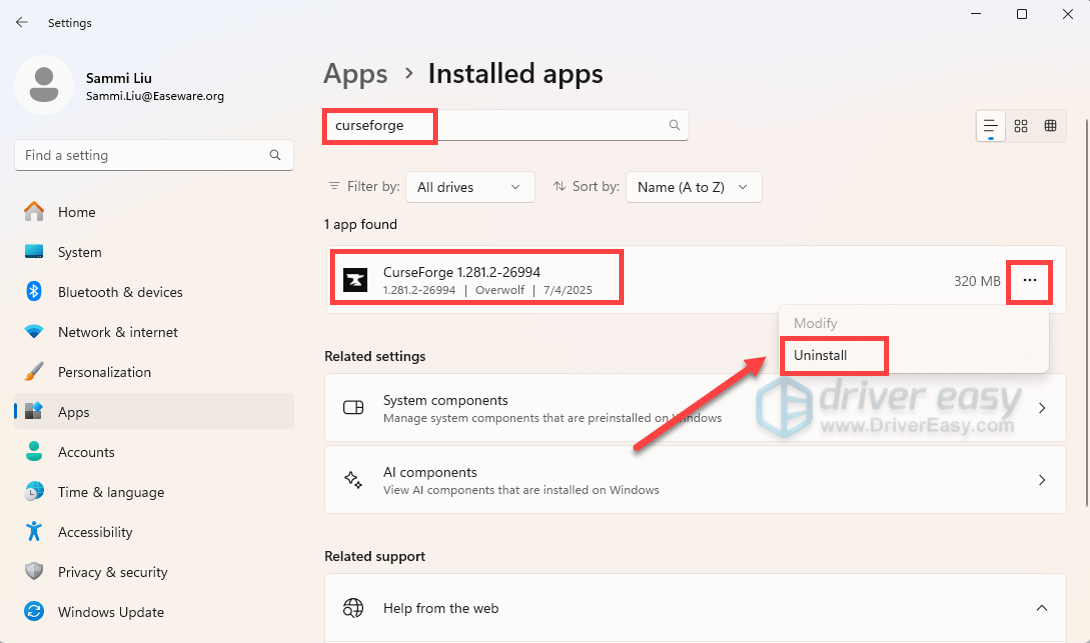Open the Home settings page
The height and width of the screenshot is (643, 1090).
tap(154, 212)
